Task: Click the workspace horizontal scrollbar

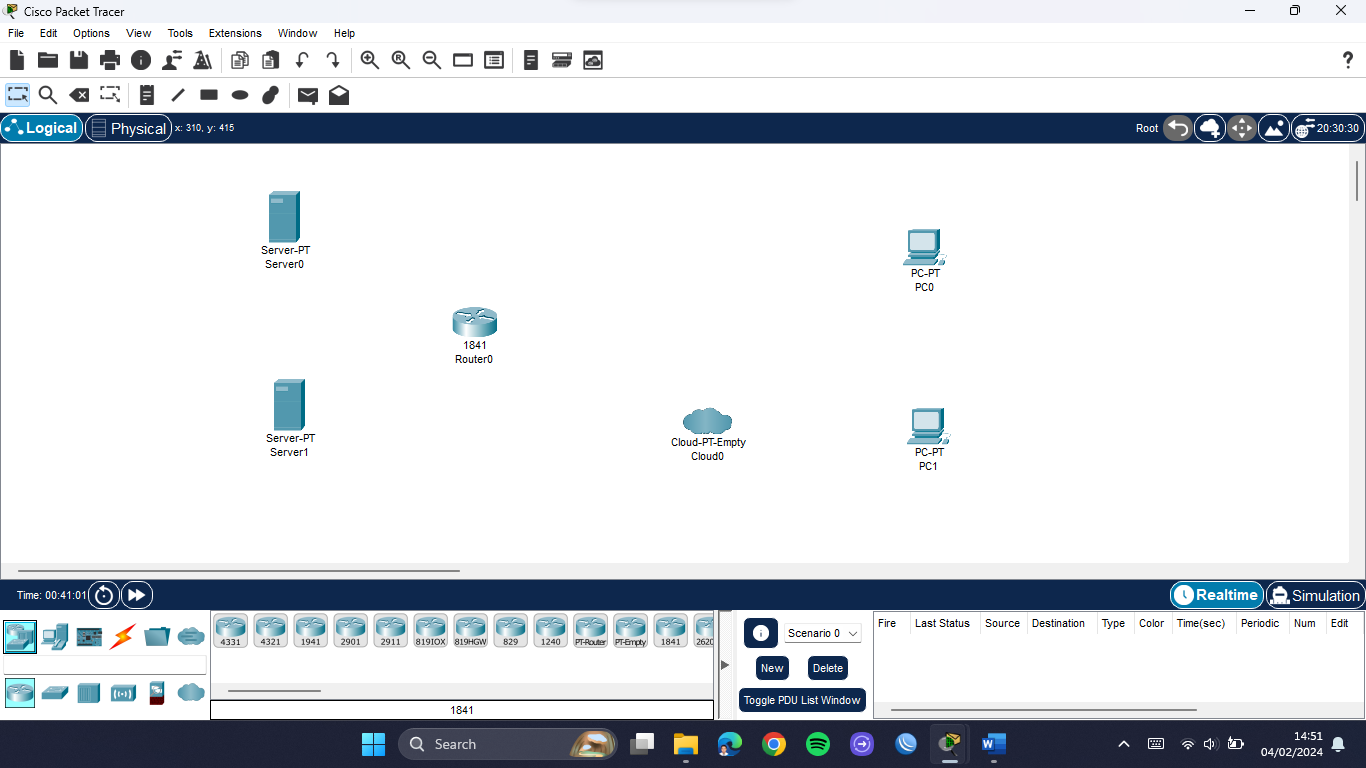Action: (240, 571)
